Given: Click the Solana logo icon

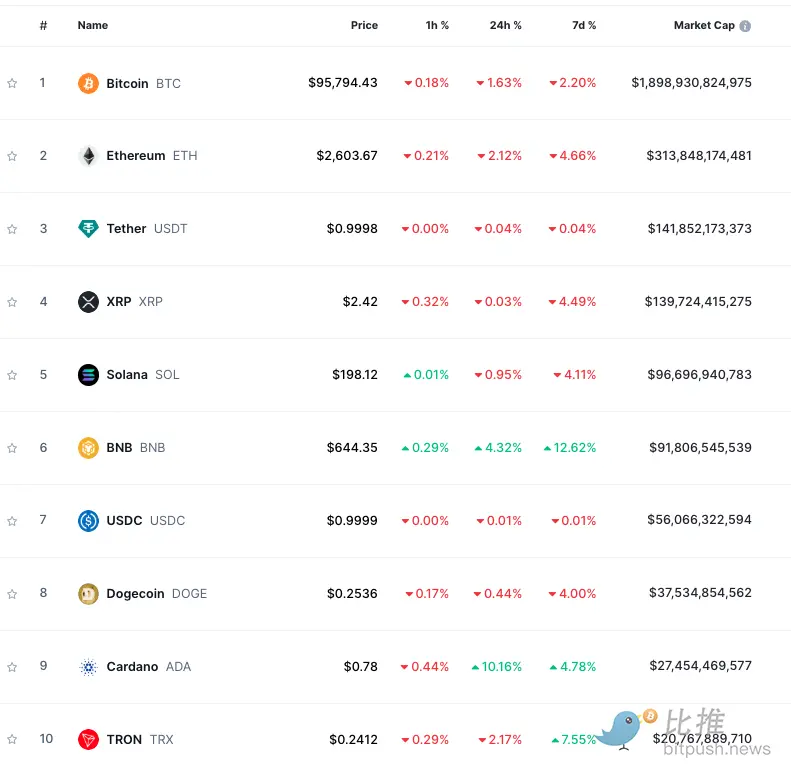Looking at the screenshot, I should 88,375.
